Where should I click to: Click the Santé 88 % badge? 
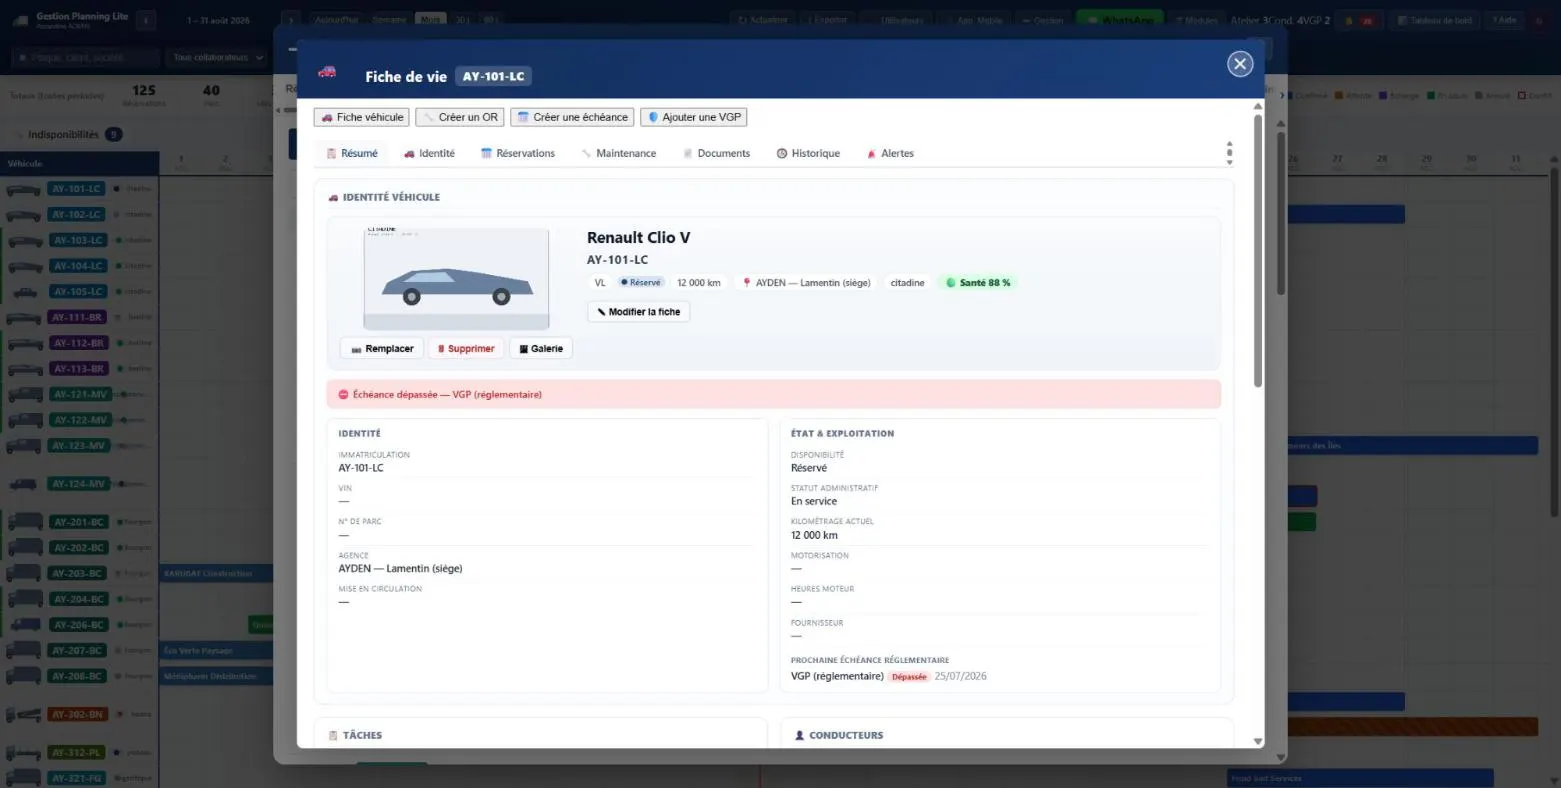click(978, 283)
